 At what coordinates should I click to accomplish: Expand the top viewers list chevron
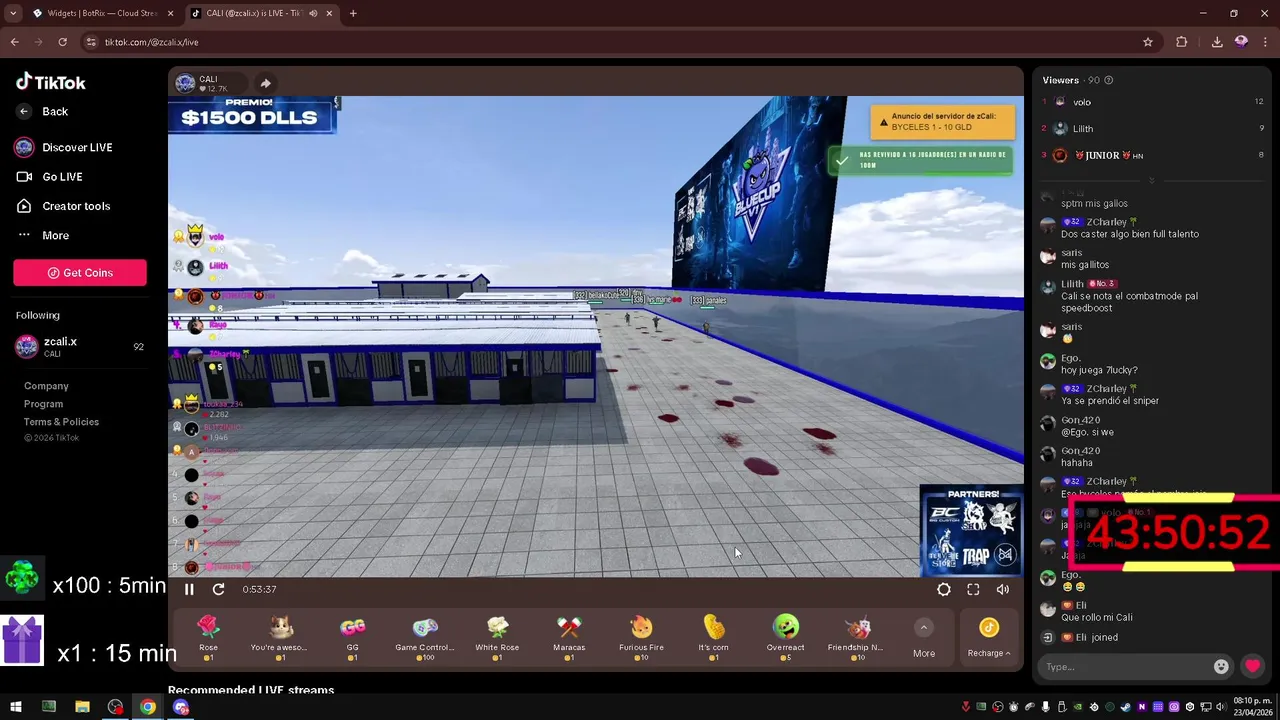click(x=1152, y=181)
